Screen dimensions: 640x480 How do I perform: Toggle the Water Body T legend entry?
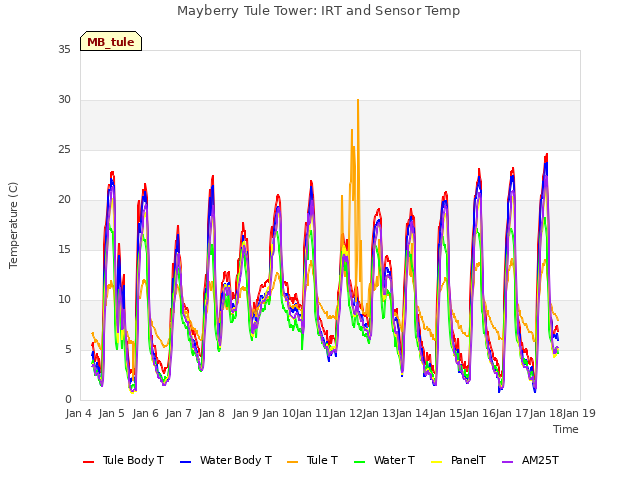point(226,460)
